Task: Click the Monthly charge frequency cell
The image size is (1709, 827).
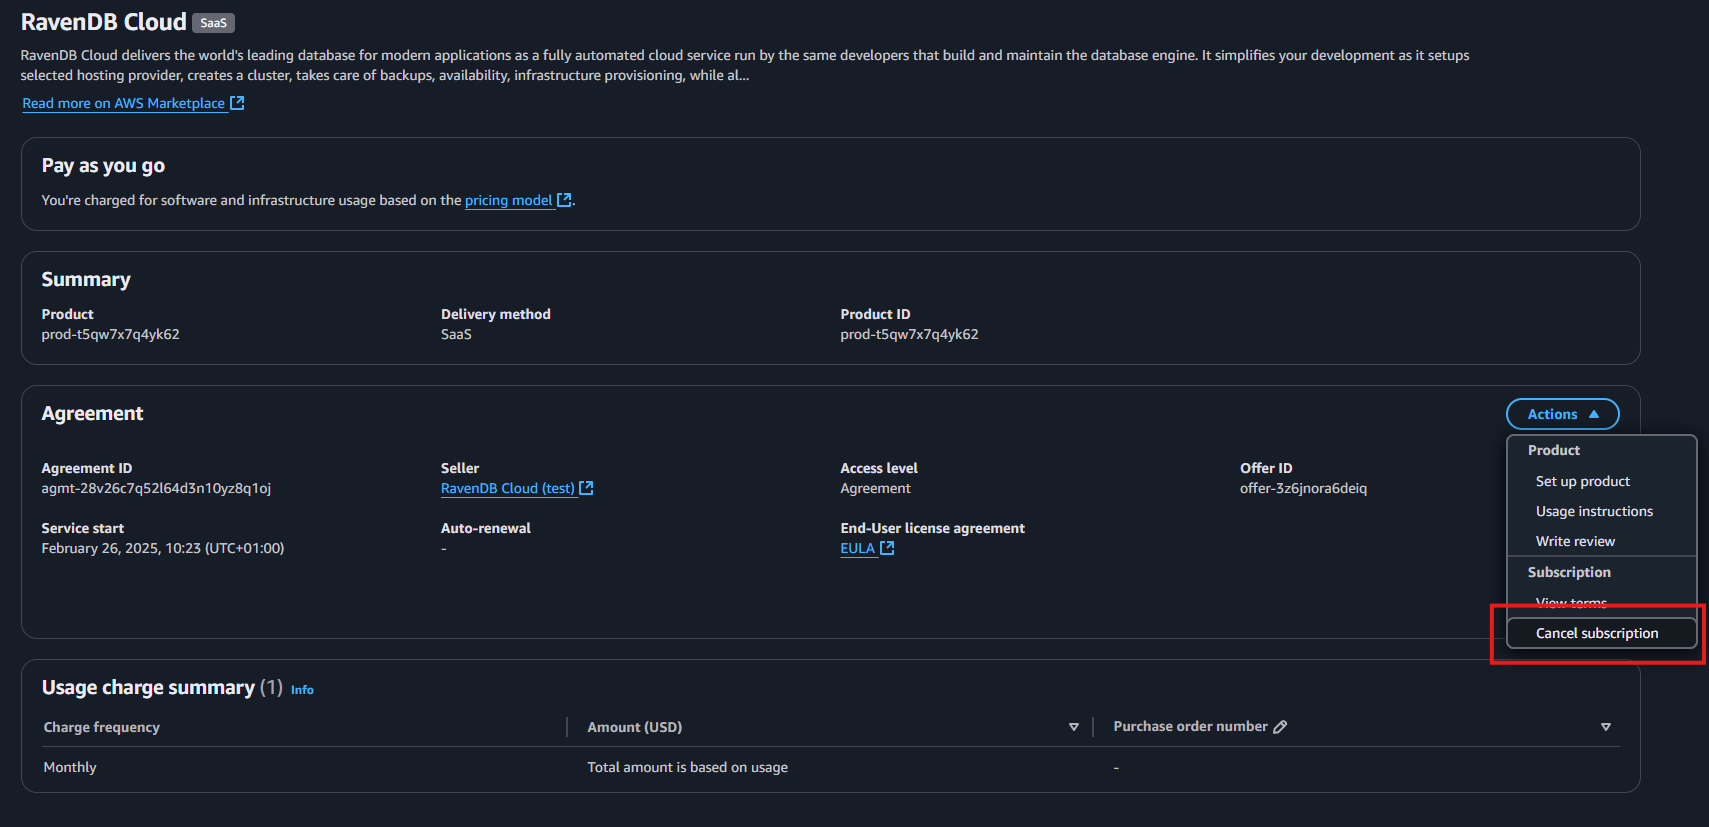Action: click(x=70, y=767)
